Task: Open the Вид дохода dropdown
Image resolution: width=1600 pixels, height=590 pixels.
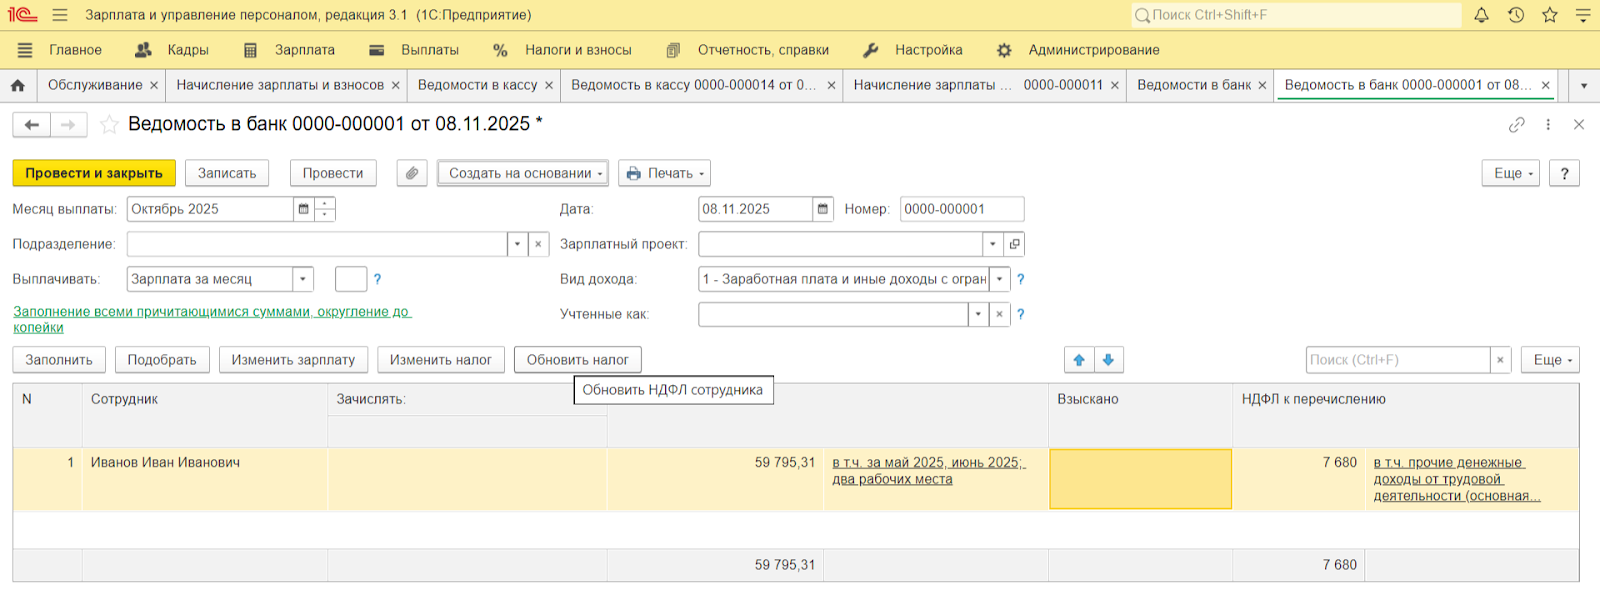Action: (999, 279)
